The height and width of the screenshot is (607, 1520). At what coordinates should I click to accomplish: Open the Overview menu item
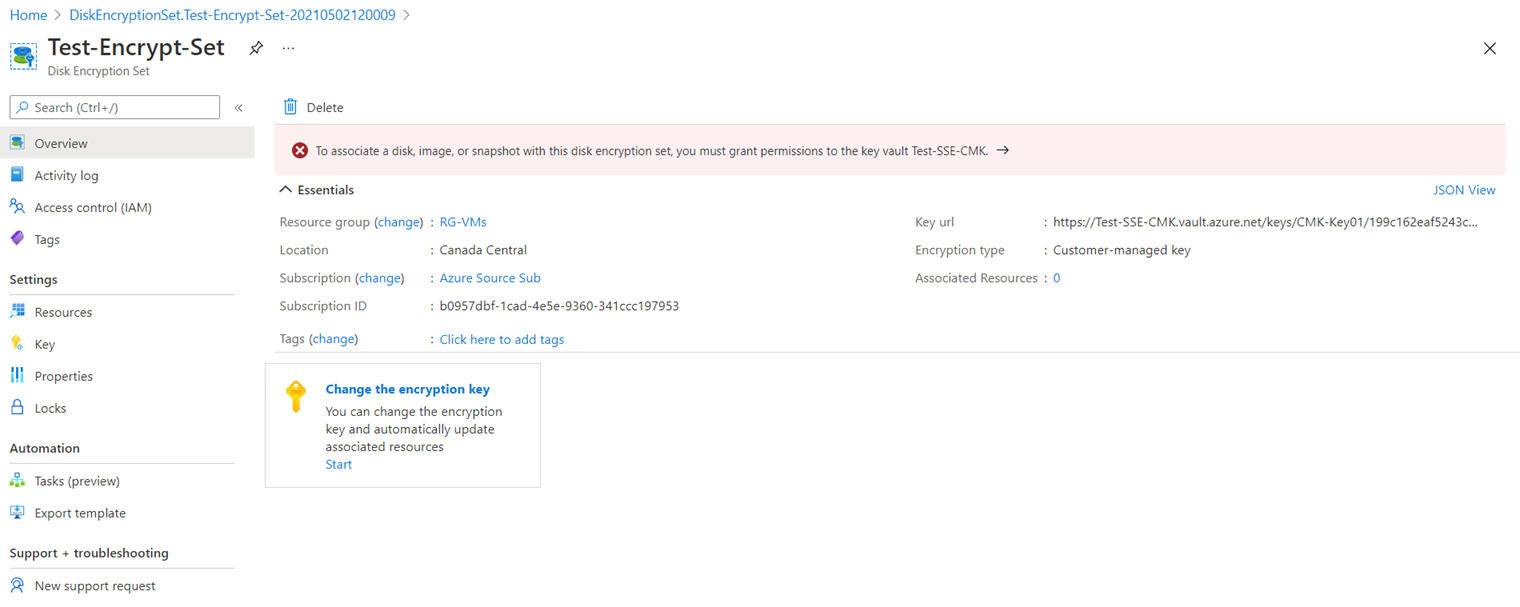tap(127, 143)
